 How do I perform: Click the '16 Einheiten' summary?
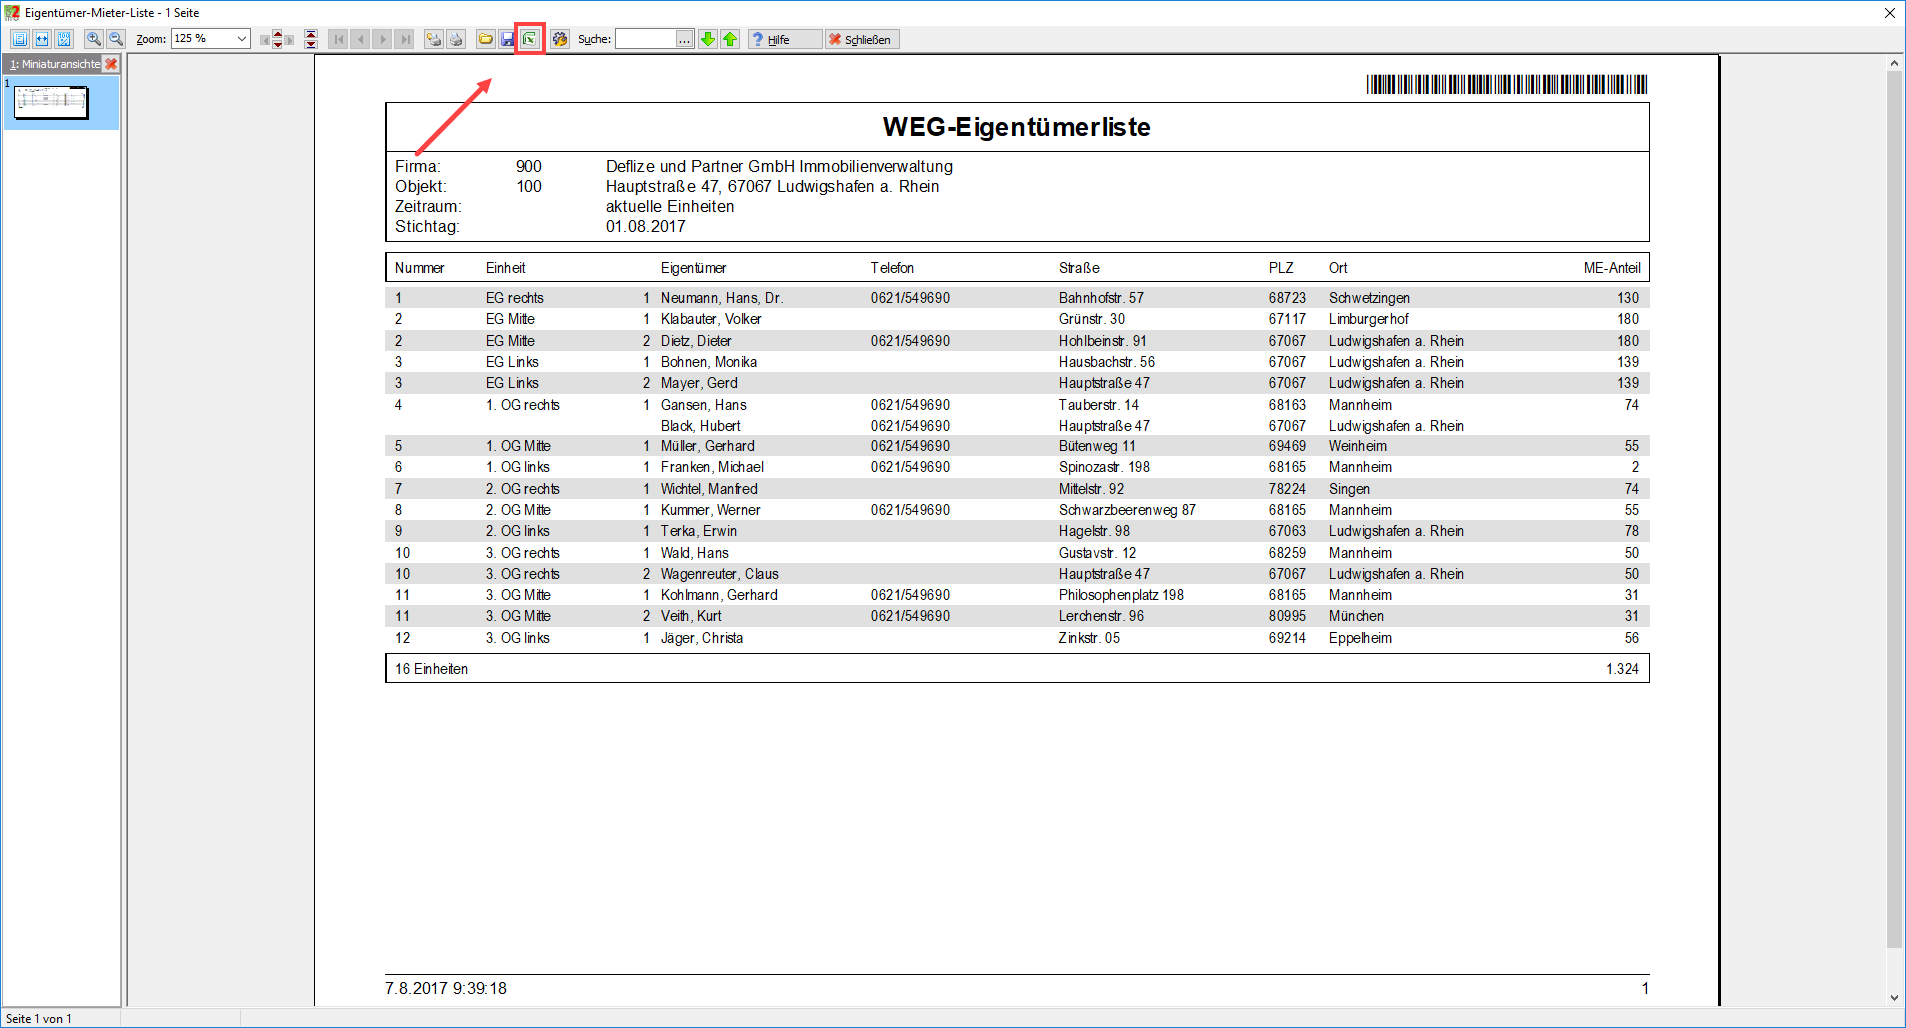click(432, 669)
